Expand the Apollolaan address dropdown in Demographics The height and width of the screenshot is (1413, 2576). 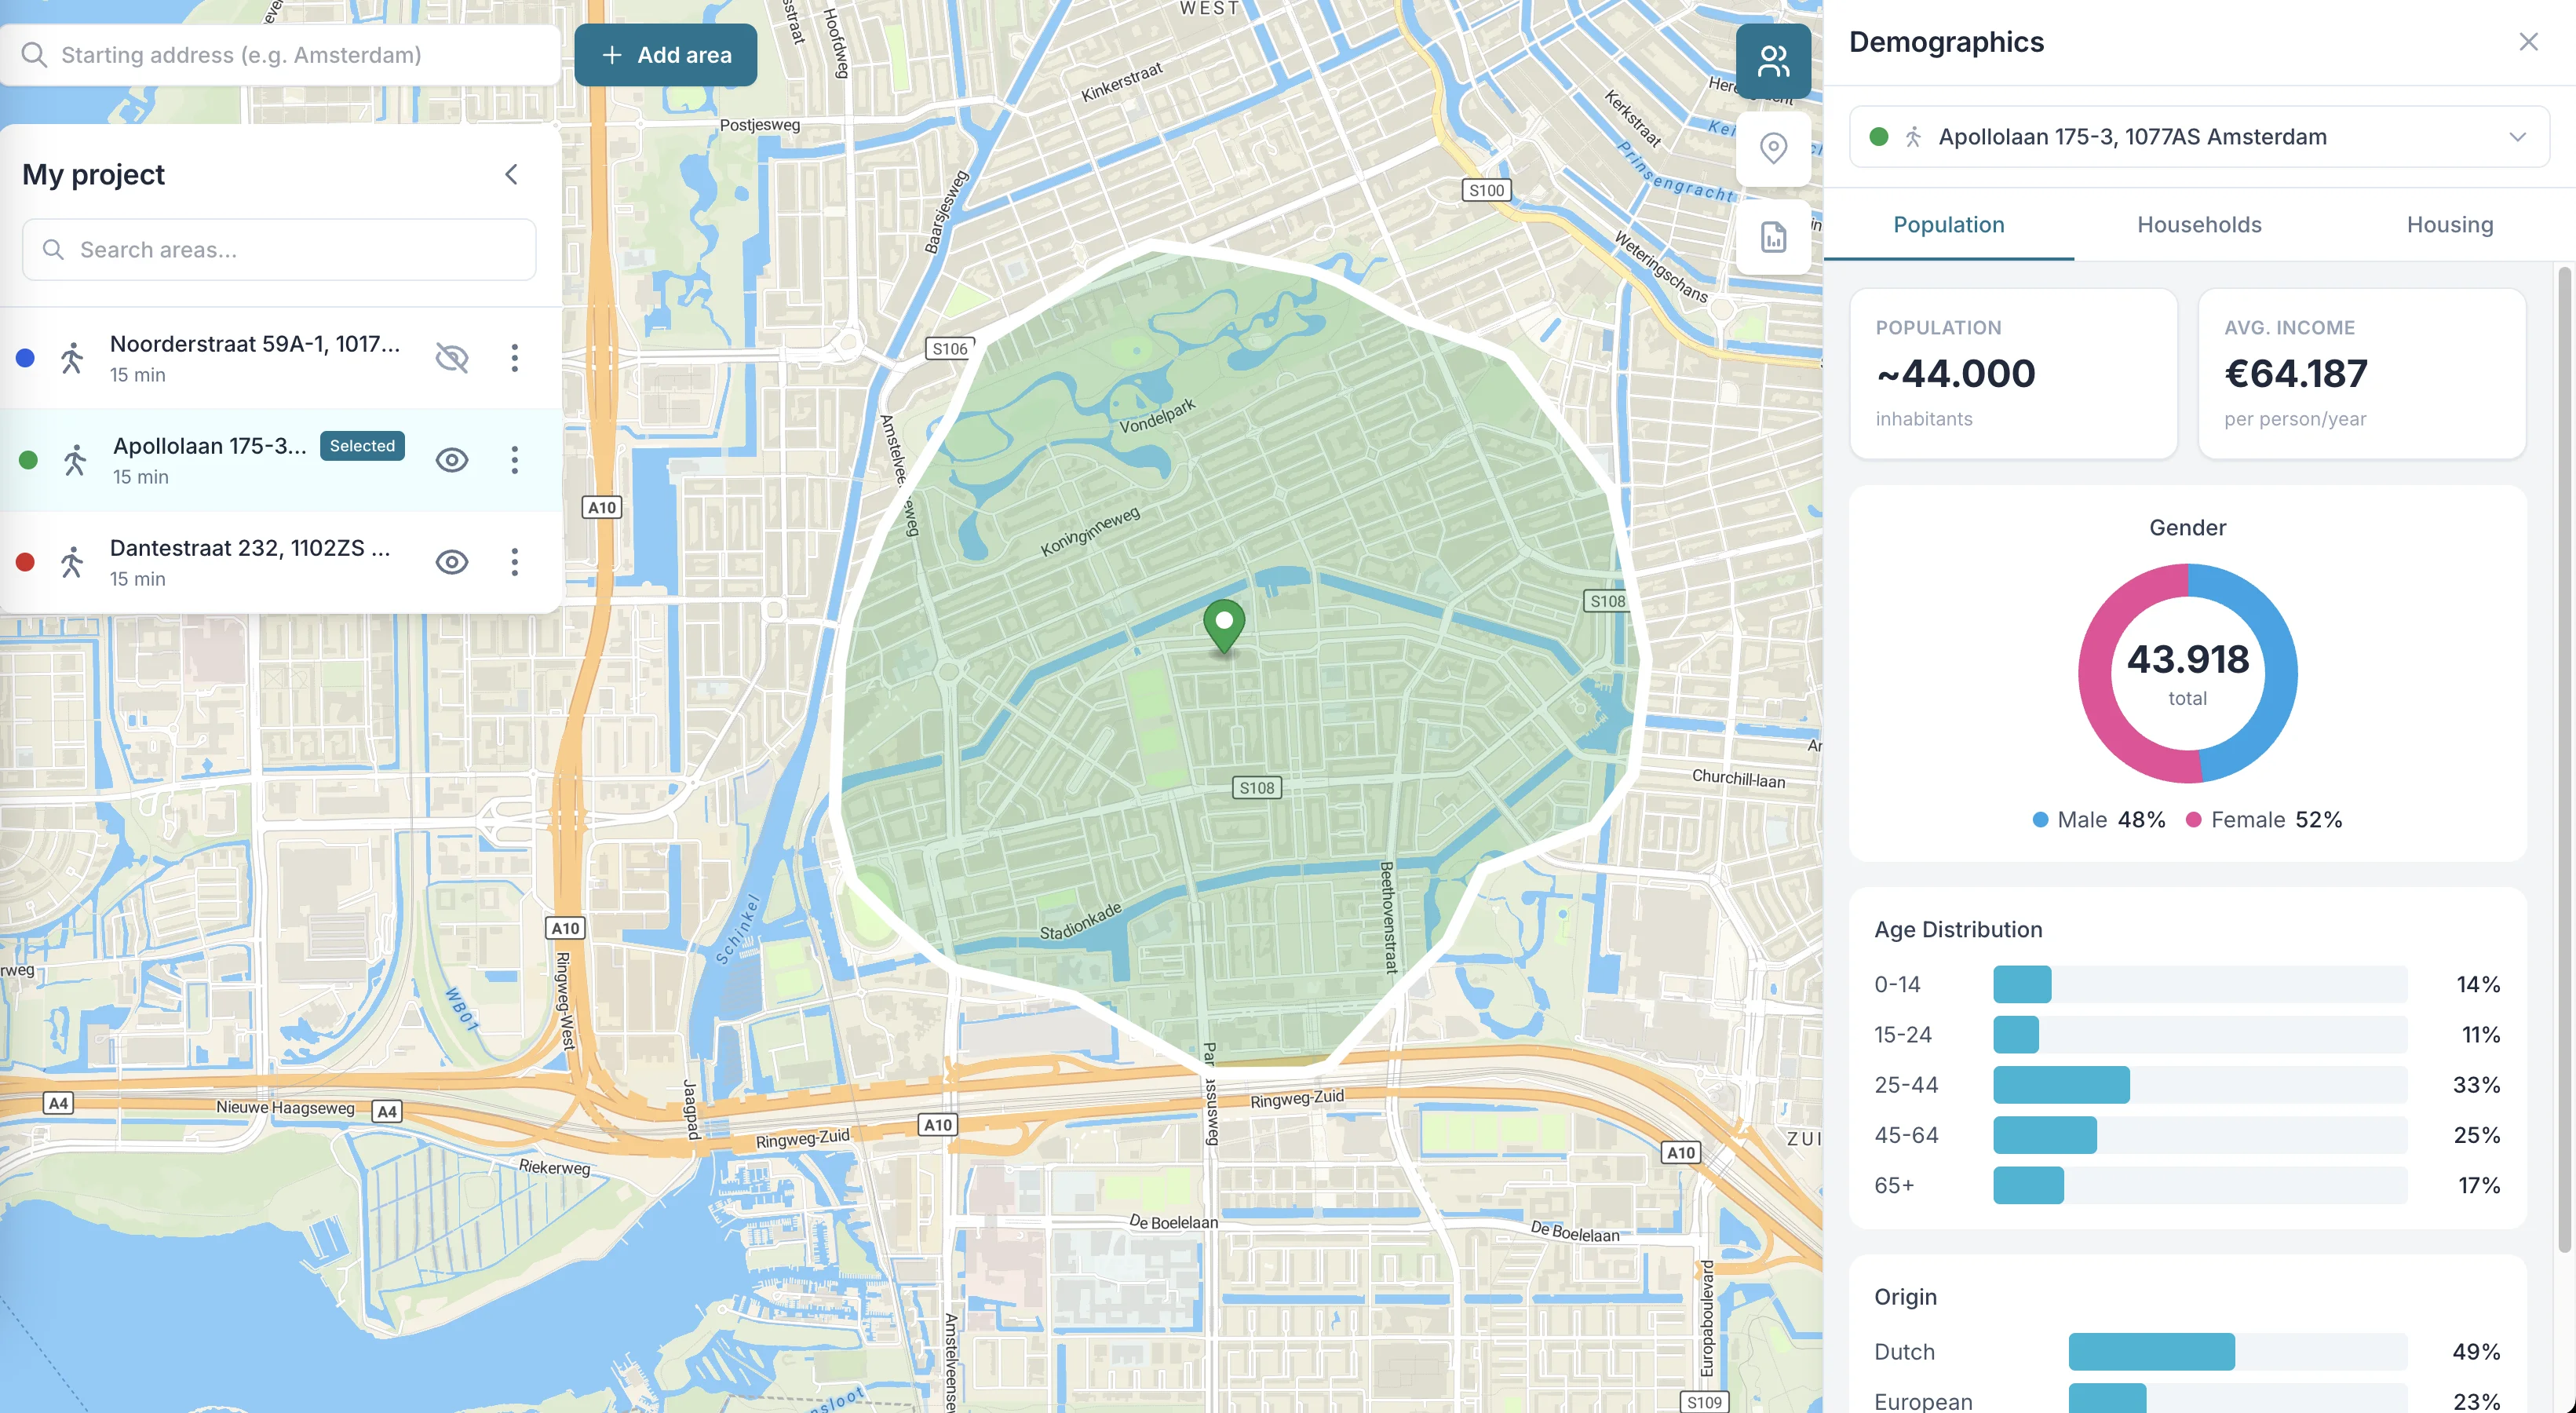point(2518,137)
